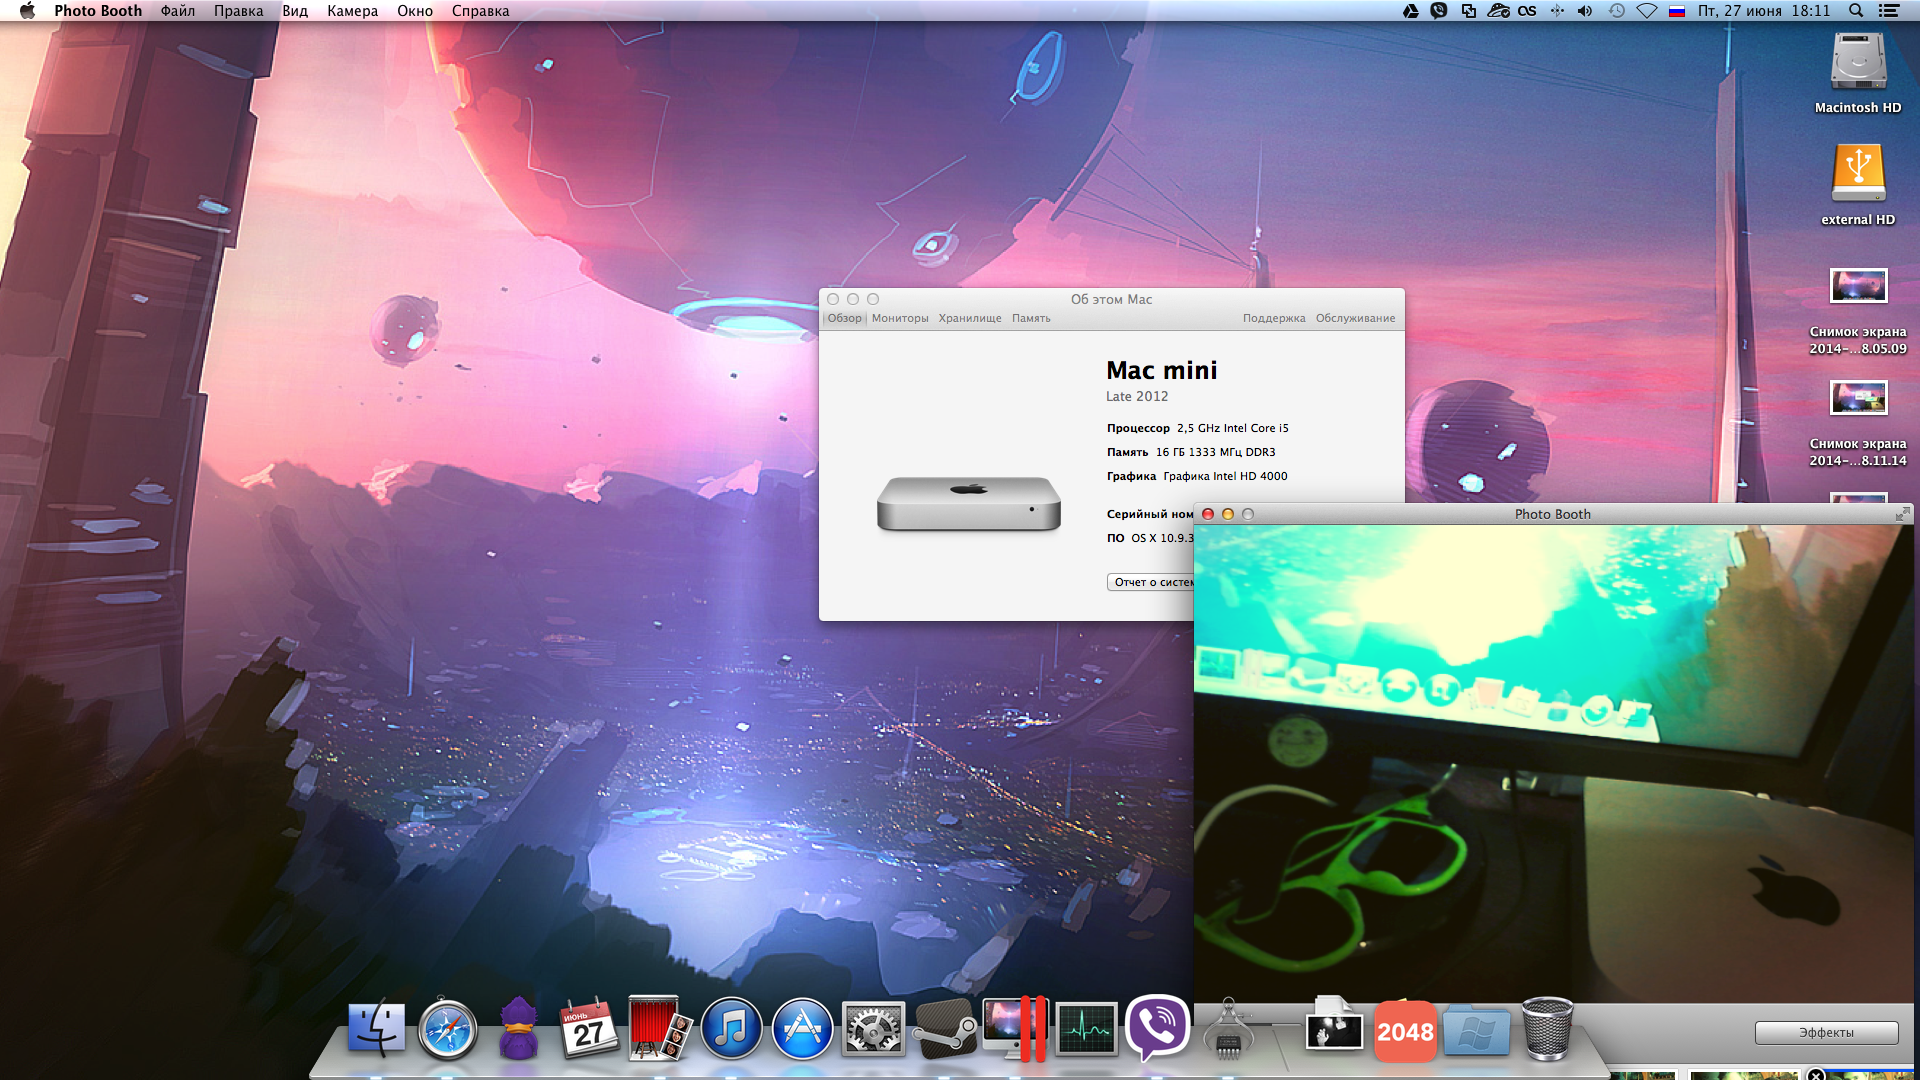Launch Viber from the dock

(1157, 1027)
